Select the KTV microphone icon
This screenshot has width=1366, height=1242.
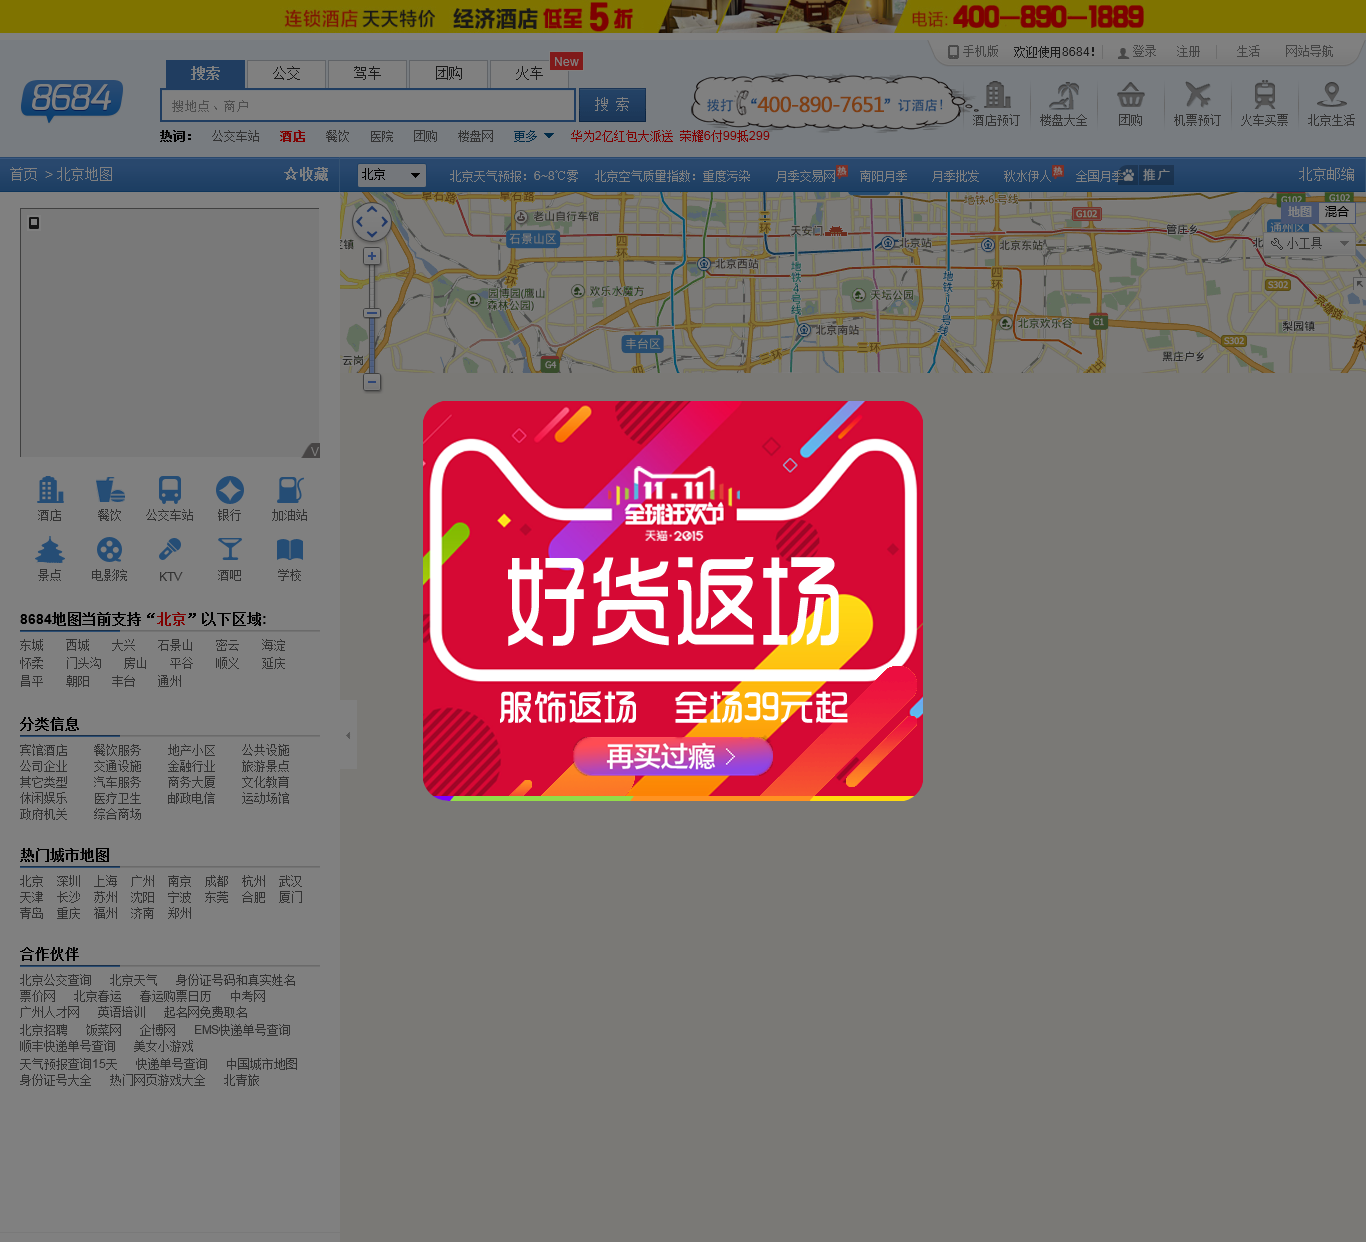(170, 550)
